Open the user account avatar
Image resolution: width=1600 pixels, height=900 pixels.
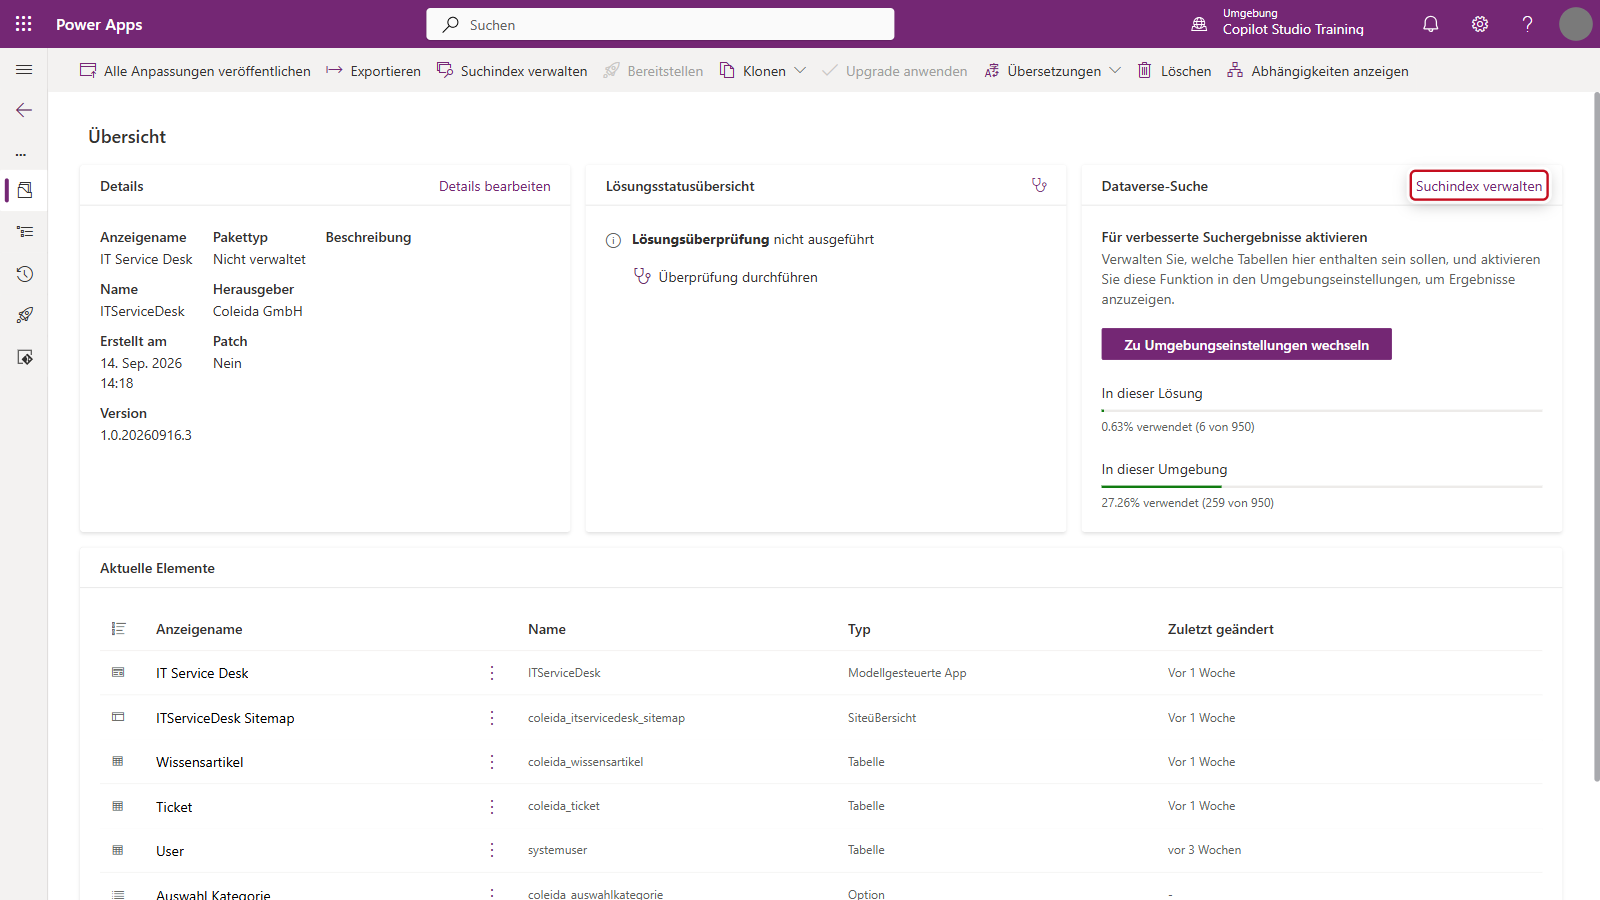click(1575, 24)
